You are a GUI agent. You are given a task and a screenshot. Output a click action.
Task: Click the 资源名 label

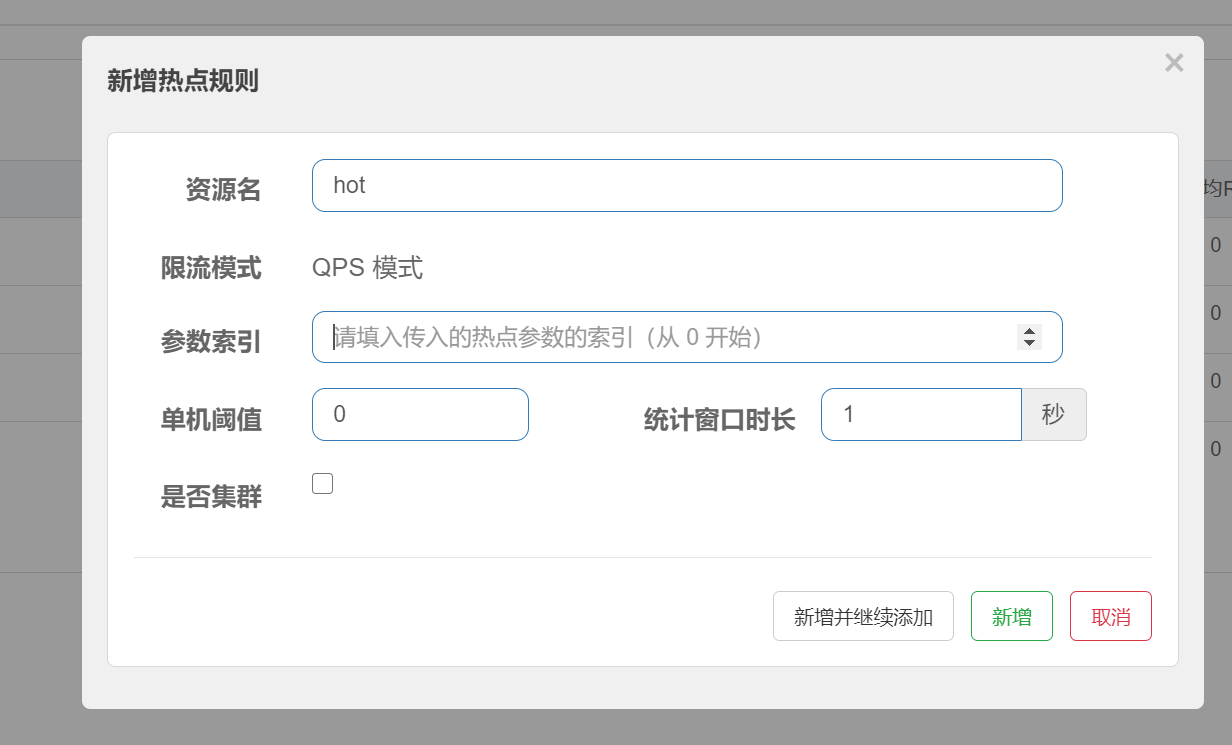(x=223, y=189)
